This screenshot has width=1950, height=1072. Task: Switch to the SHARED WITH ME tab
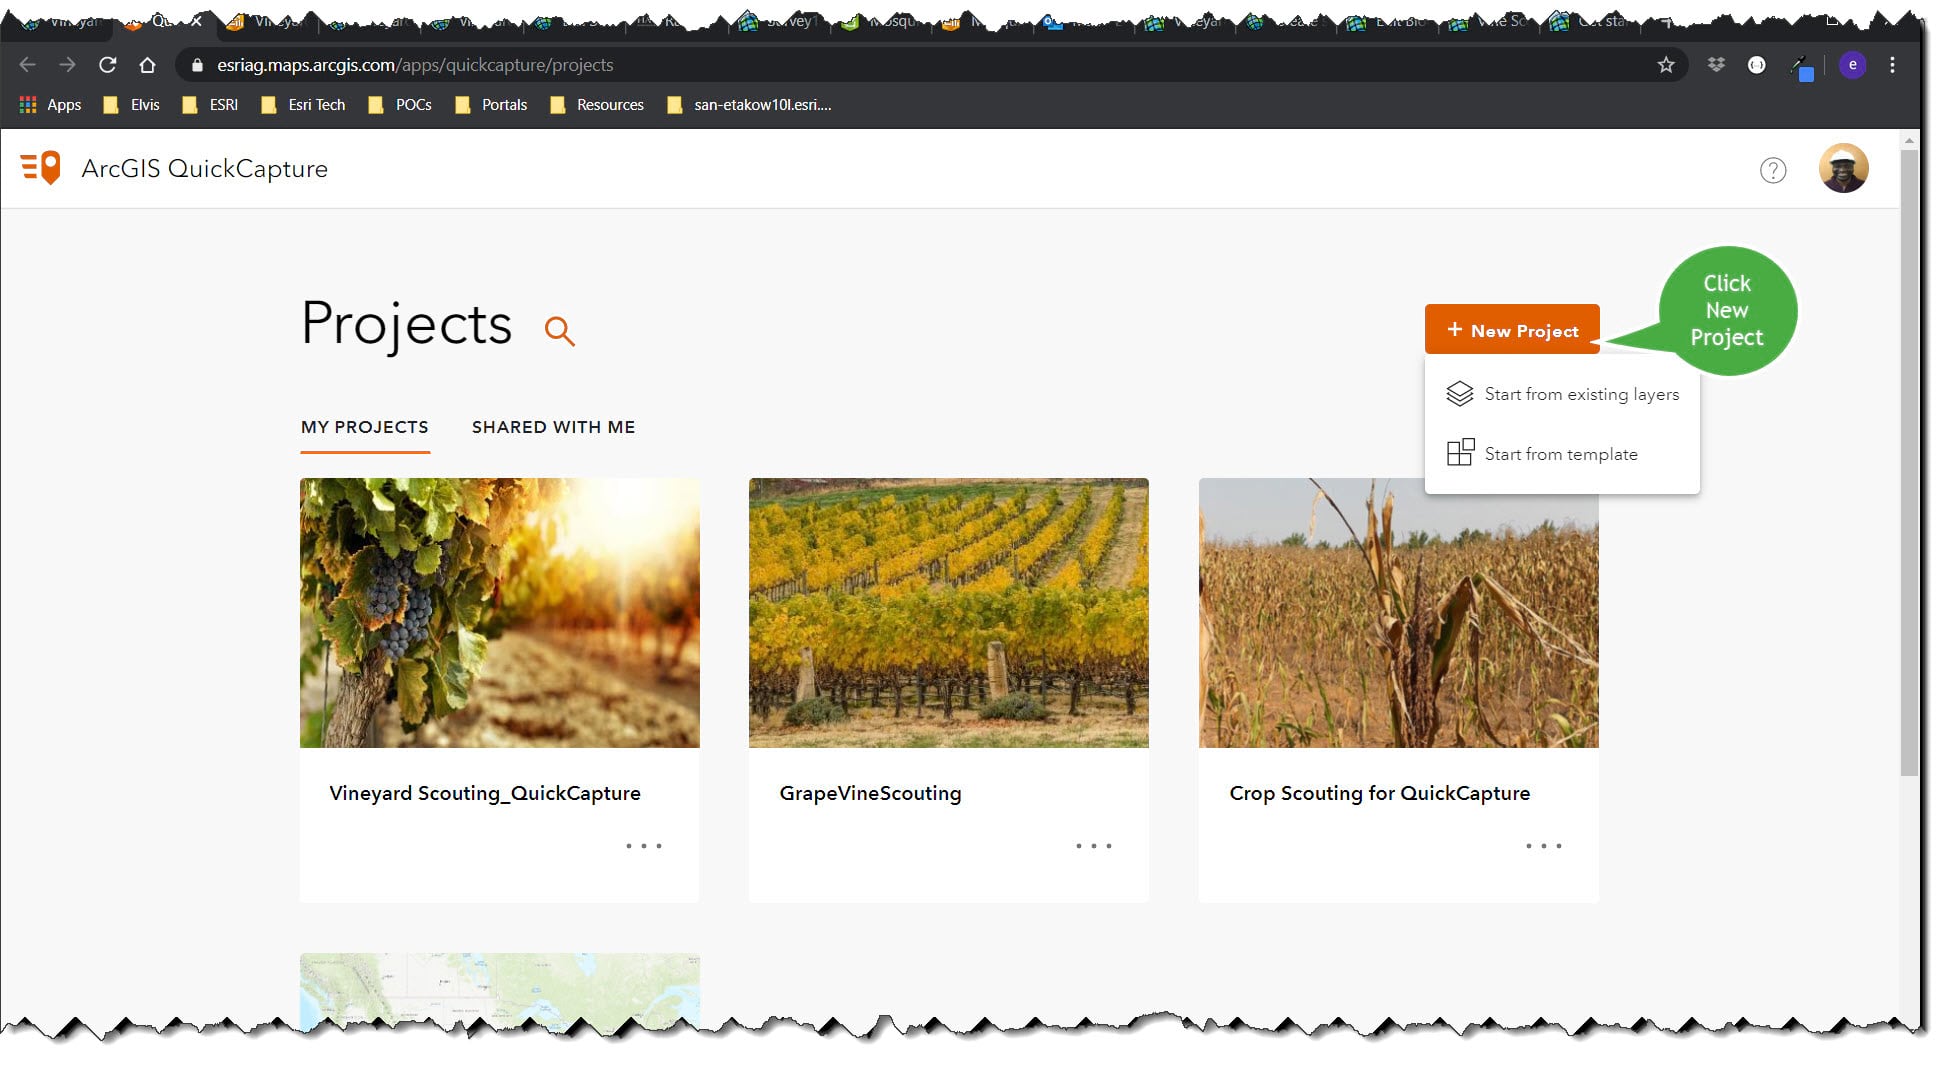pyautogui.click(x=554, y=427)
